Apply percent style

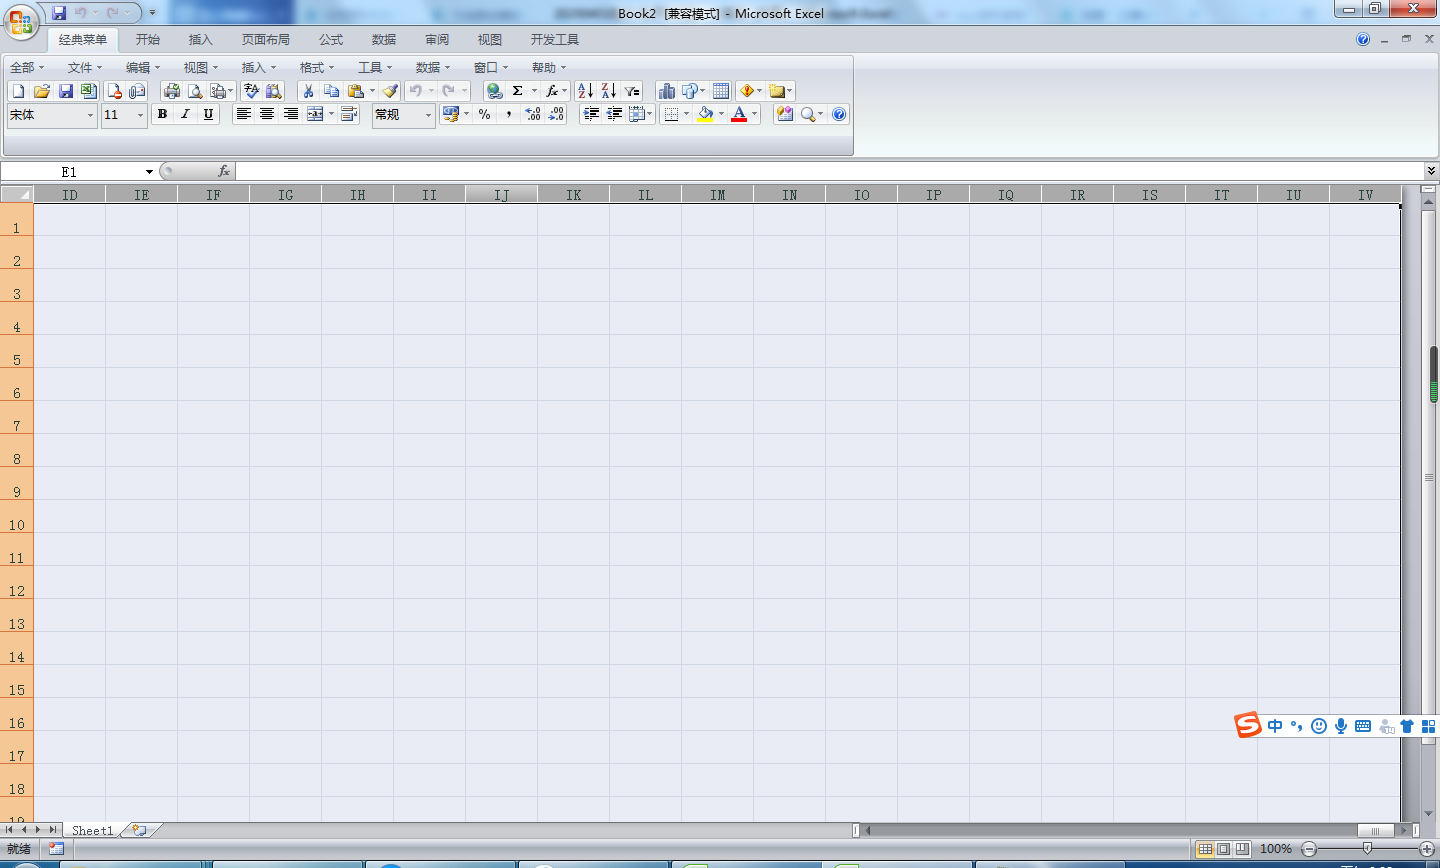(x=485, y=115)
